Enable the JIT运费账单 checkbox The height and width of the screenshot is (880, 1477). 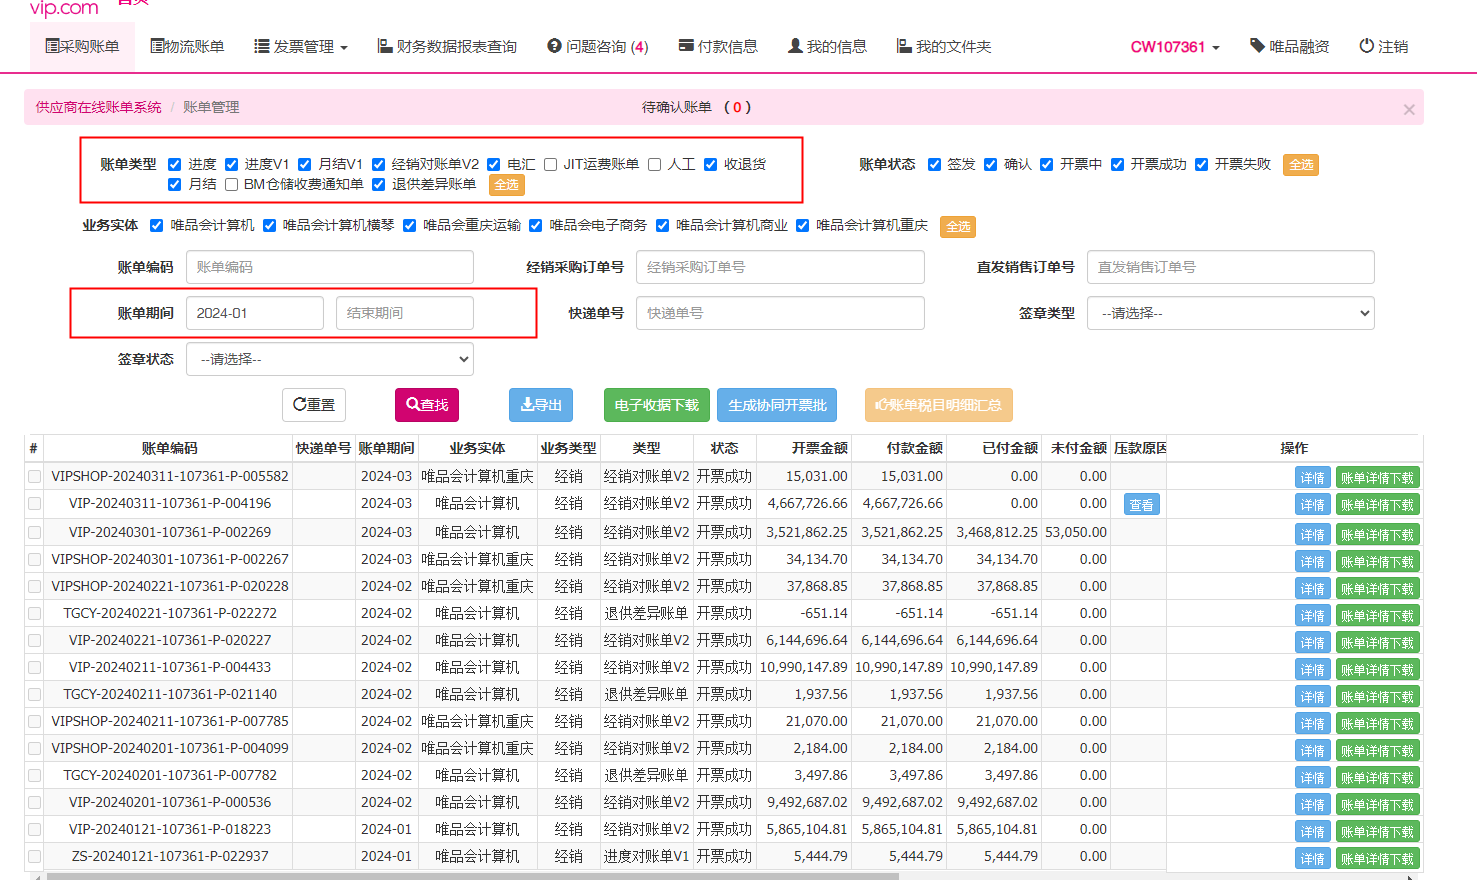pos(550,165)
